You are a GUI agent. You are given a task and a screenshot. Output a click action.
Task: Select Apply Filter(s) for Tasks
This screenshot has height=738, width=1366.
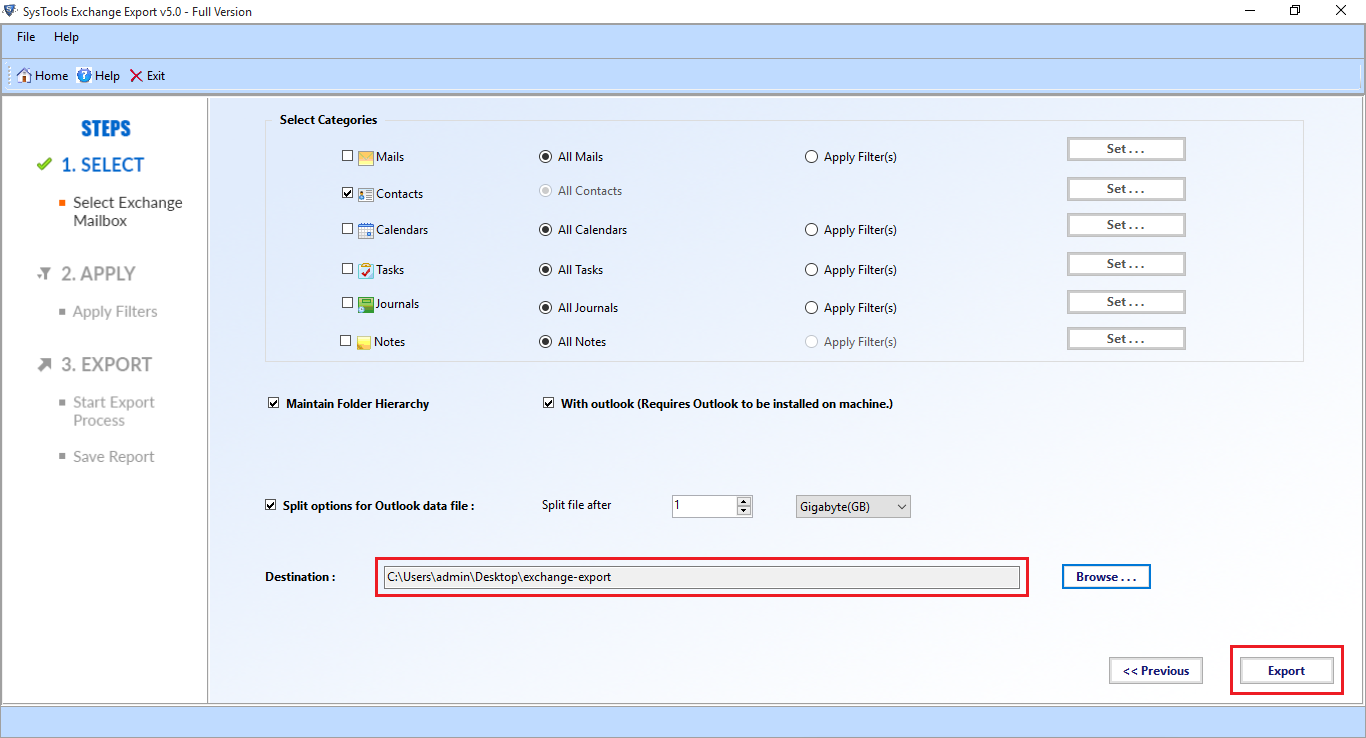point(811,270)
